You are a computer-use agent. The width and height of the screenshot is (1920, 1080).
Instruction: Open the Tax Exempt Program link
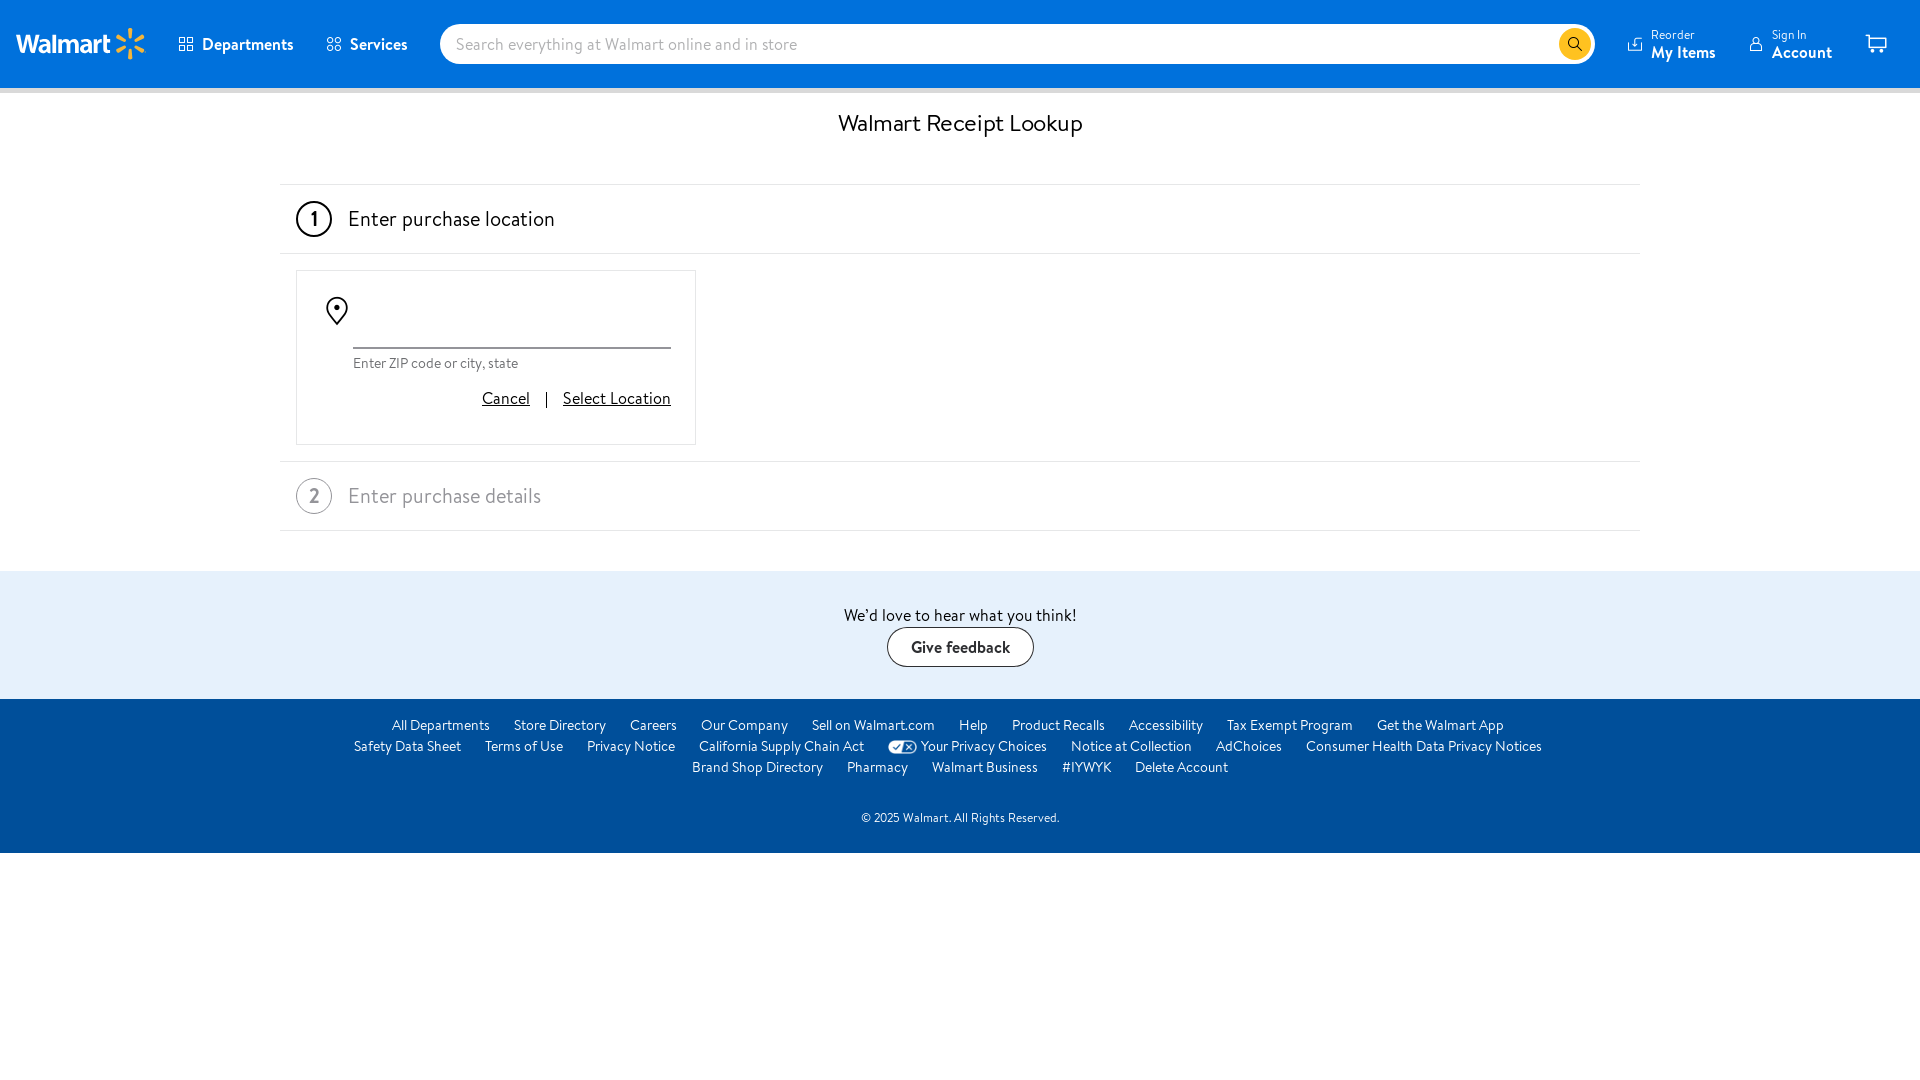pos(1290,725)
